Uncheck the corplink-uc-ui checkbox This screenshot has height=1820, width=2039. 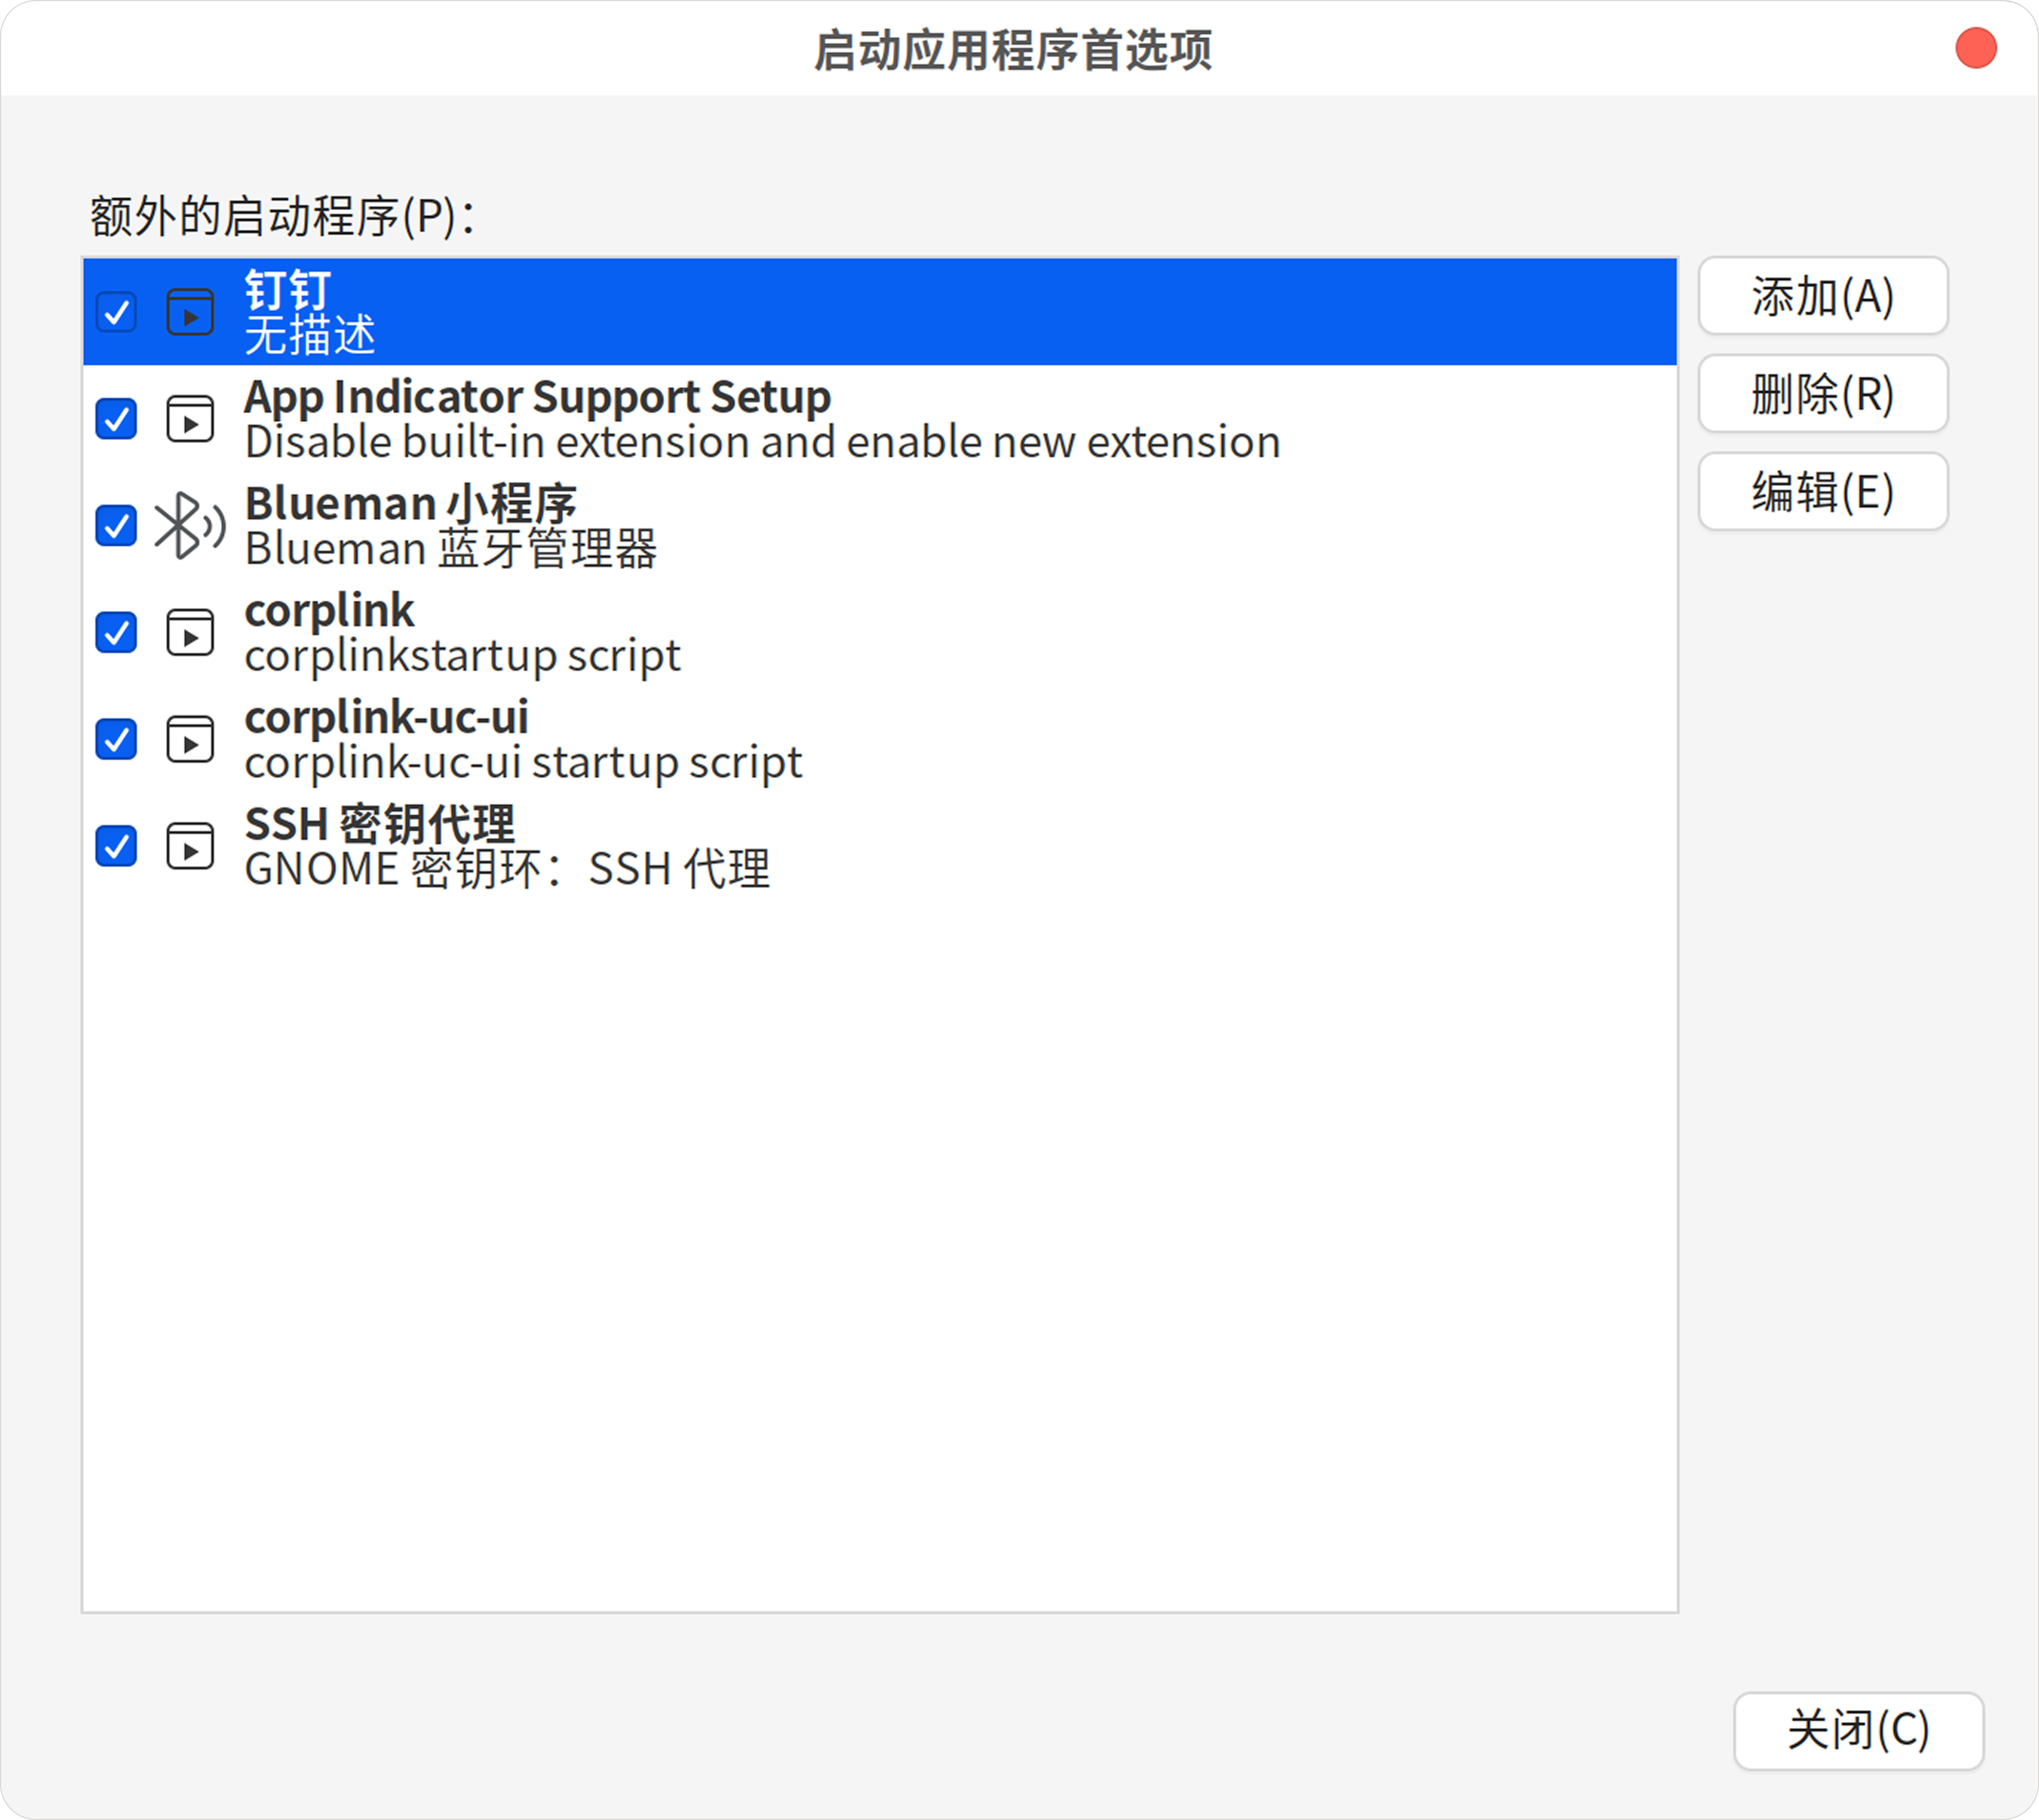tap(116, 740)
